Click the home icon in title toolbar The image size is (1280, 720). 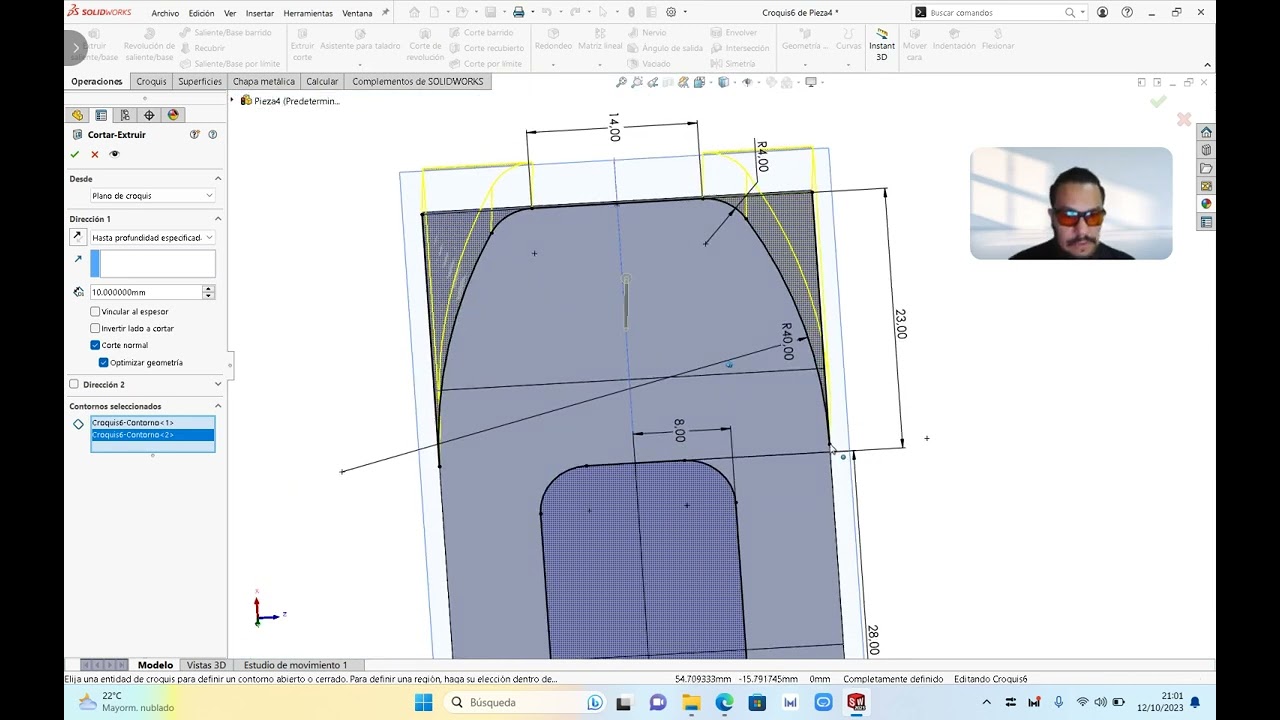[x=414, y=12]
